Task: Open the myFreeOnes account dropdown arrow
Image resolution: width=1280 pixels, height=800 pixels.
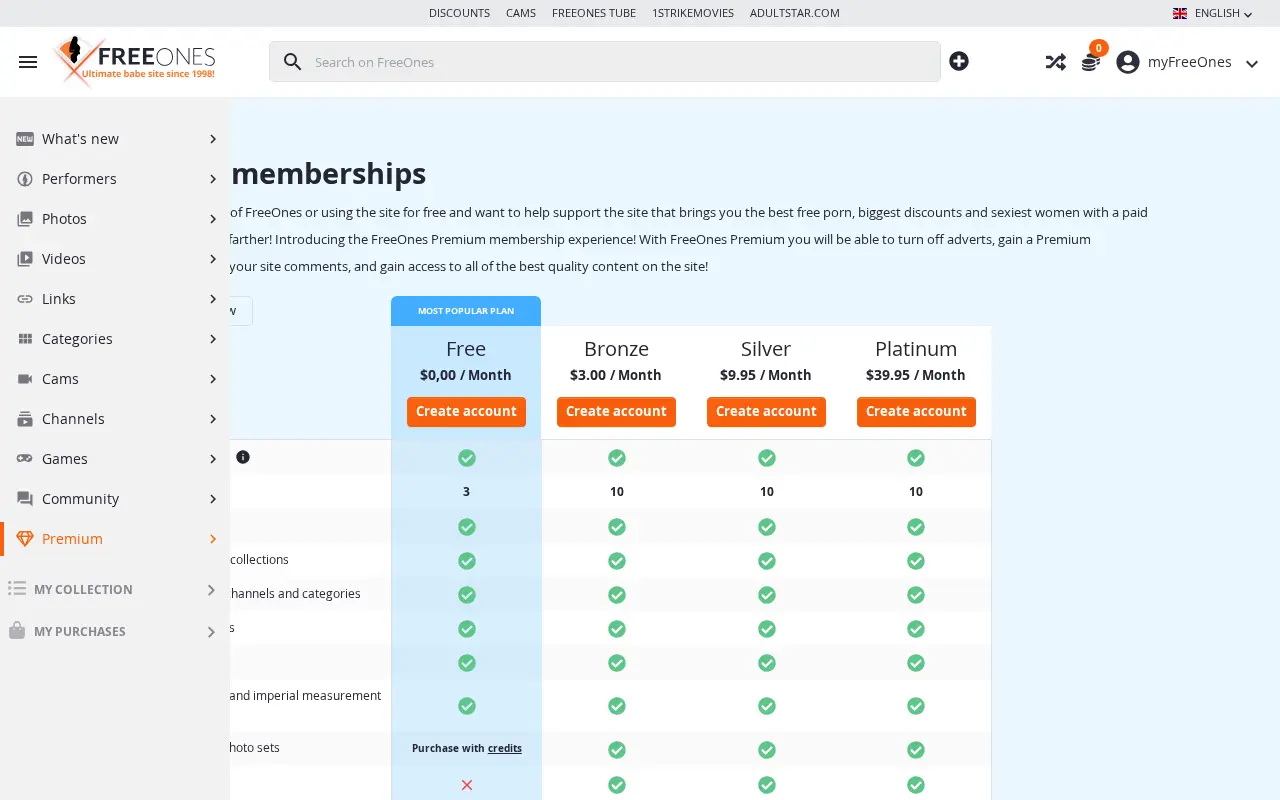Action: (1252, 63)
